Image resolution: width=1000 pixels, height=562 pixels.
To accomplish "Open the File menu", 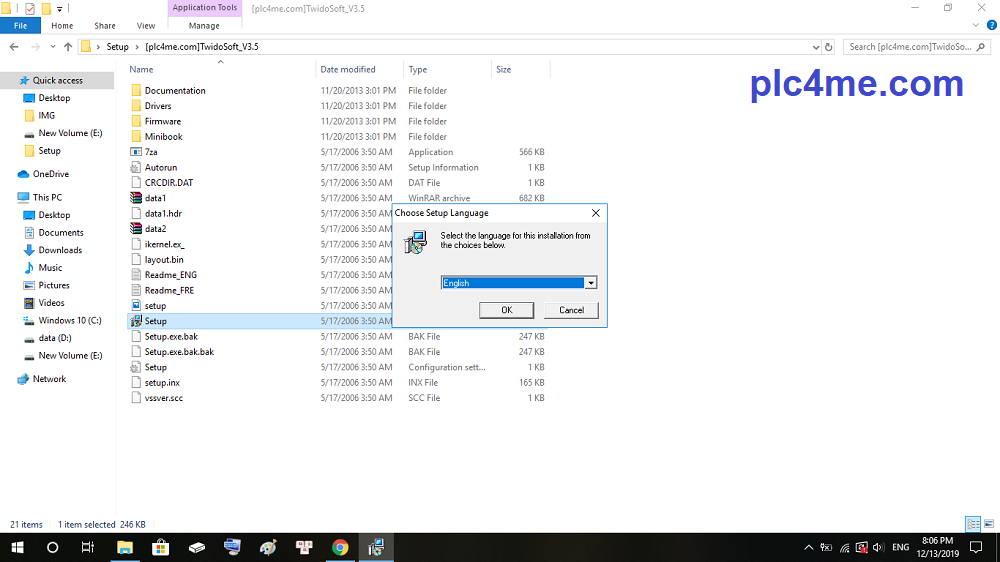I will point(20,26).
